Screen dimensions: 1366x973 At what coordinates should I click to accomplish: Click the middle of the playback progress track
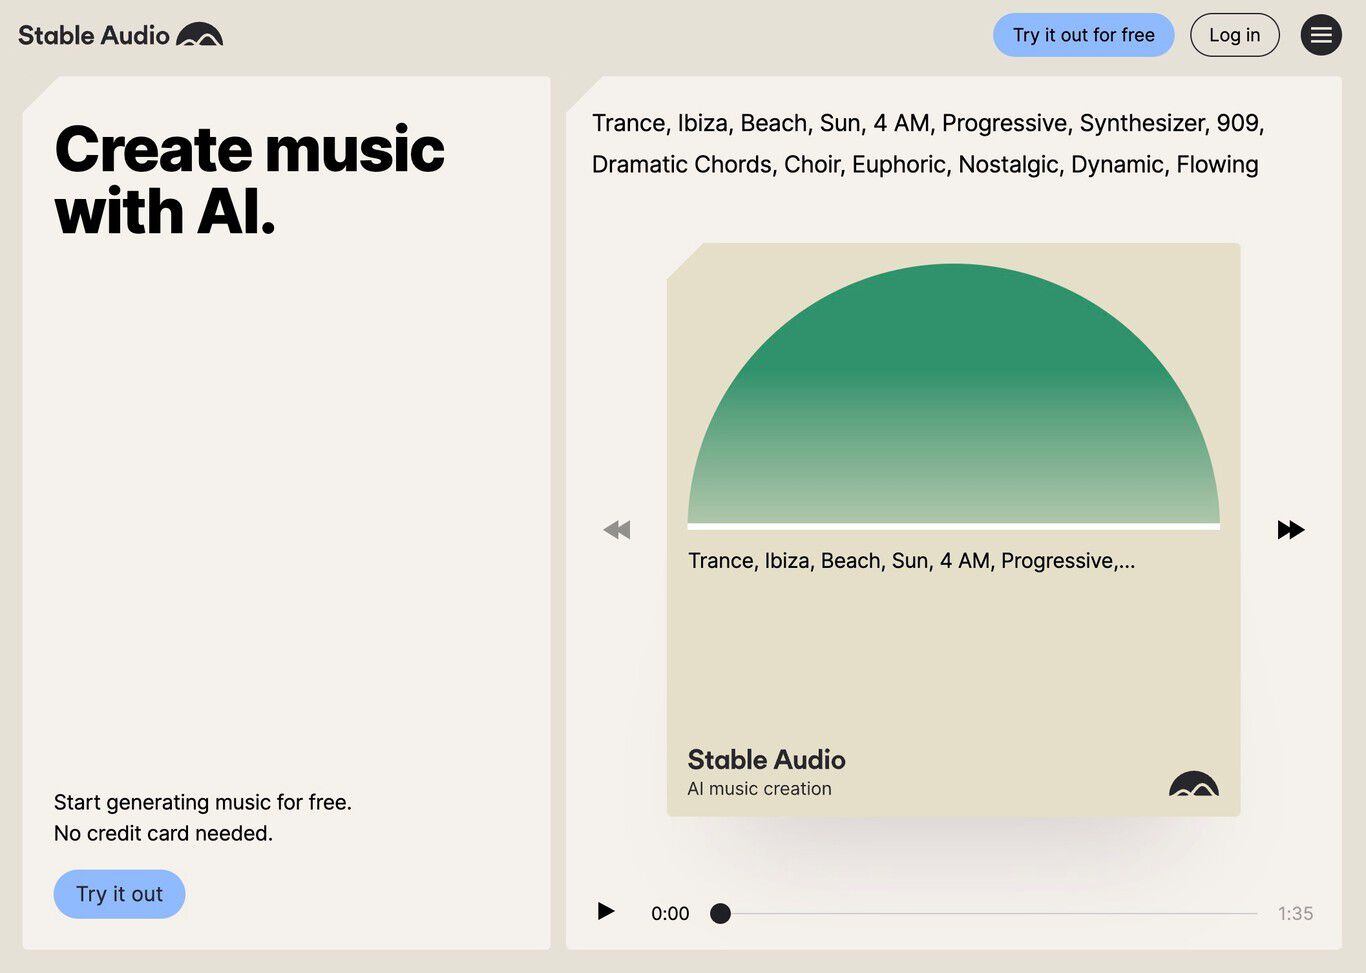(988, 913)
